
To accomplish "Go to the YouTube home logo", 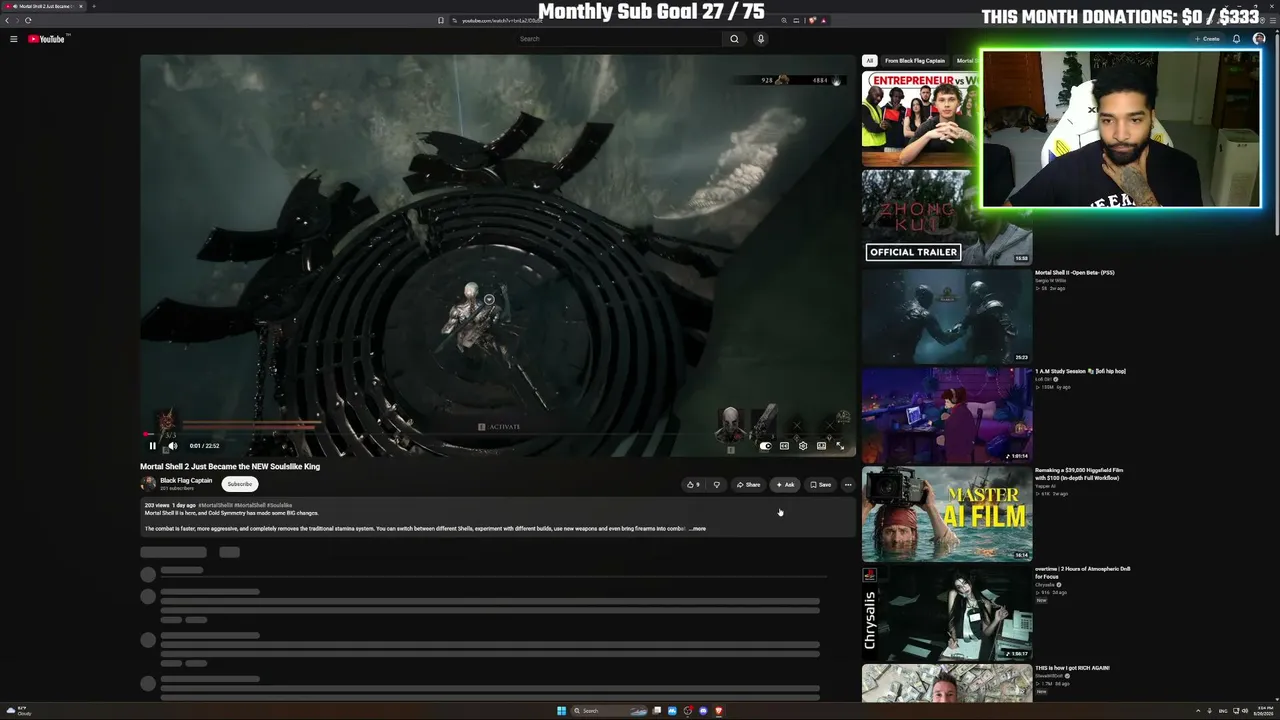I will click(x=46, y=39).
